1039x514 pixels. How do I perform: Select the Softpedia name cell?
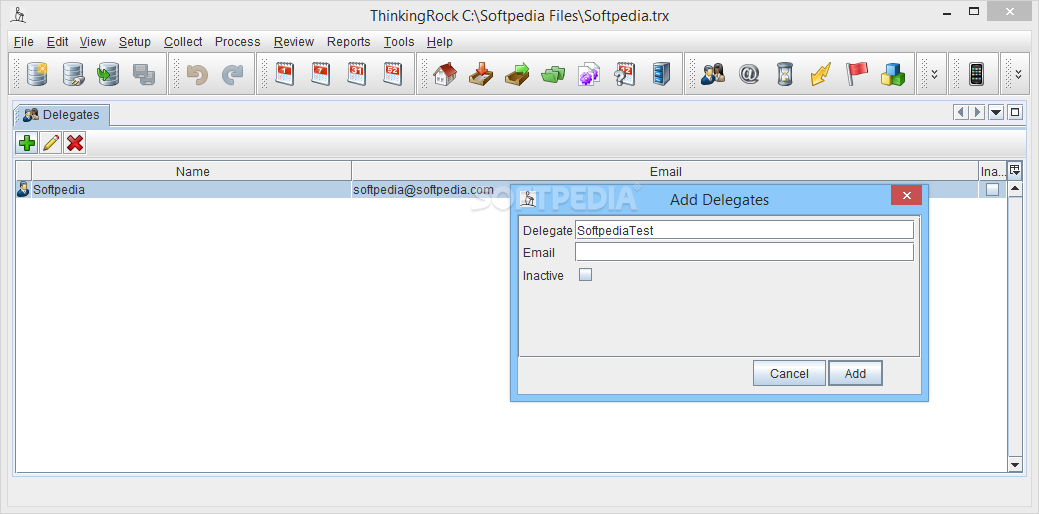pos(191,189)
